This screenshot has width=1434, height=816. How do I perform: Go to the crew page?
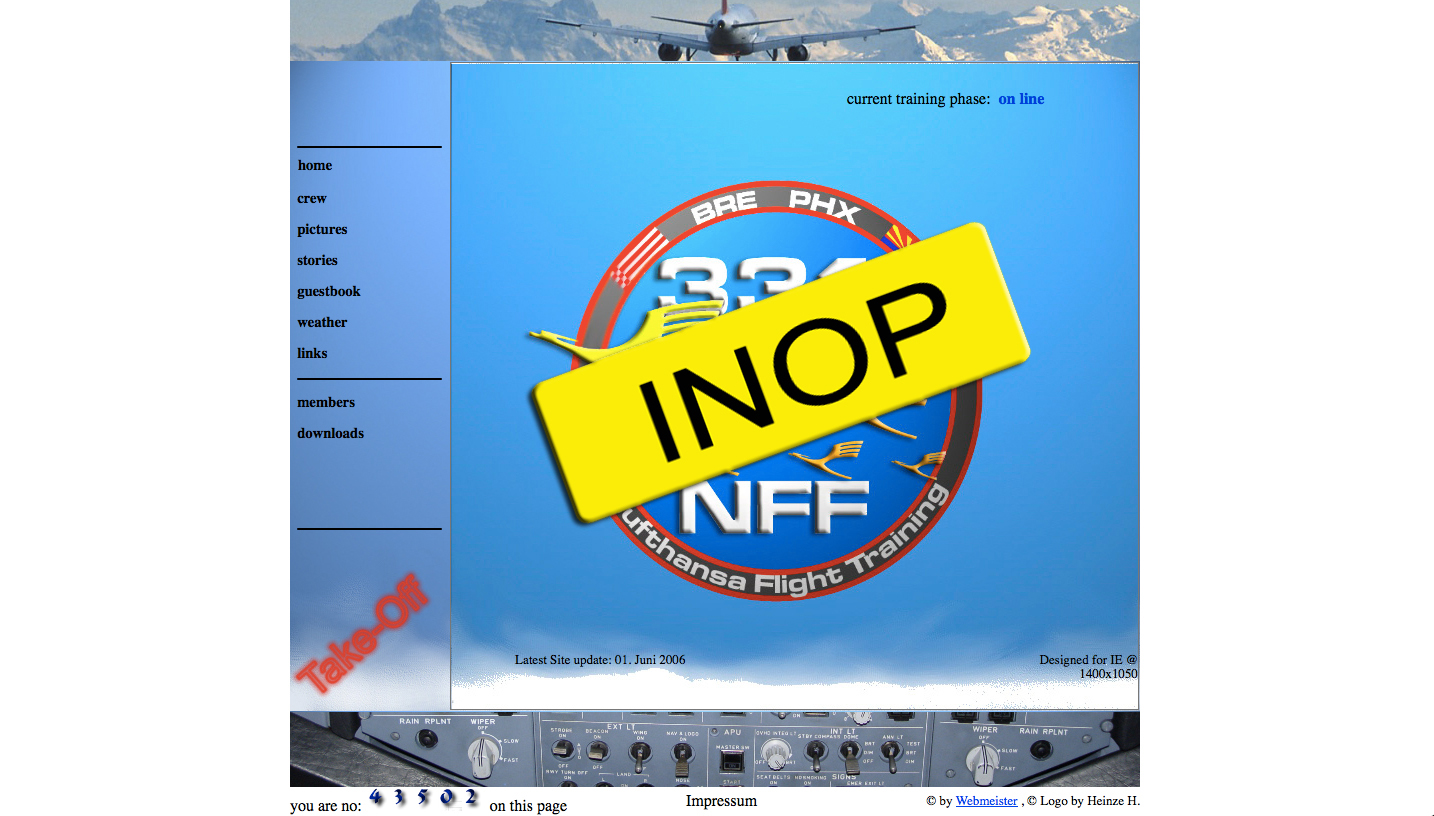tap(312, 199)
